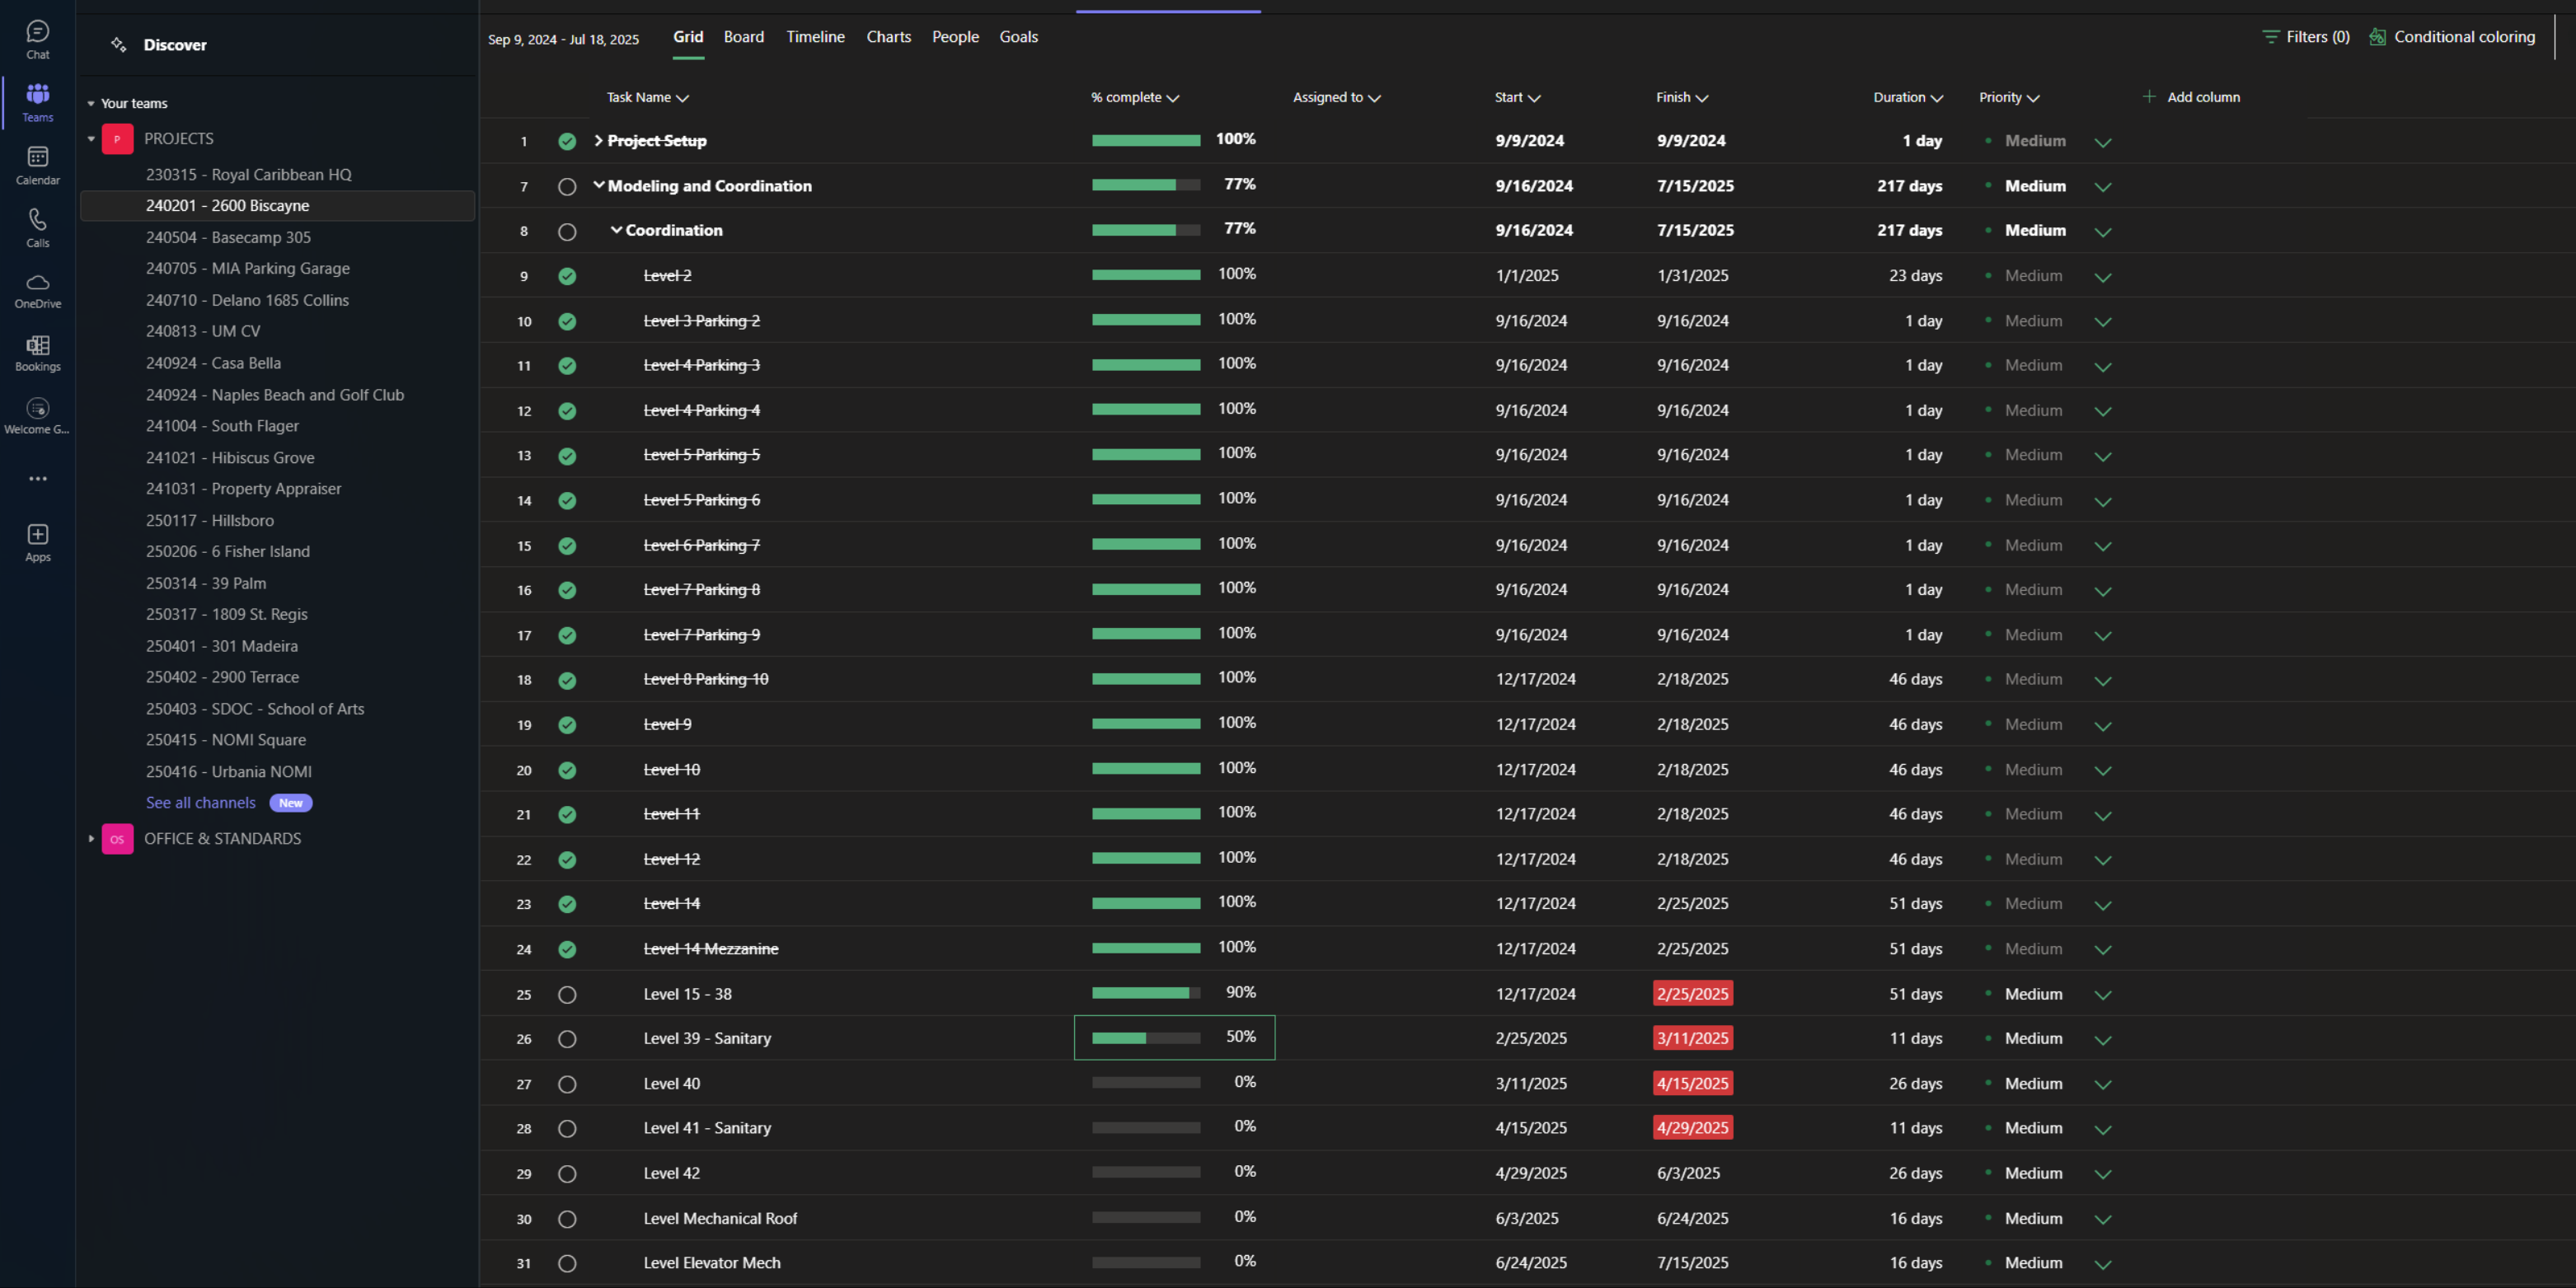Open the 240504 - Basecamp 305 channel
Viewport: 2576px width, 1288px height.
(228, 237)
